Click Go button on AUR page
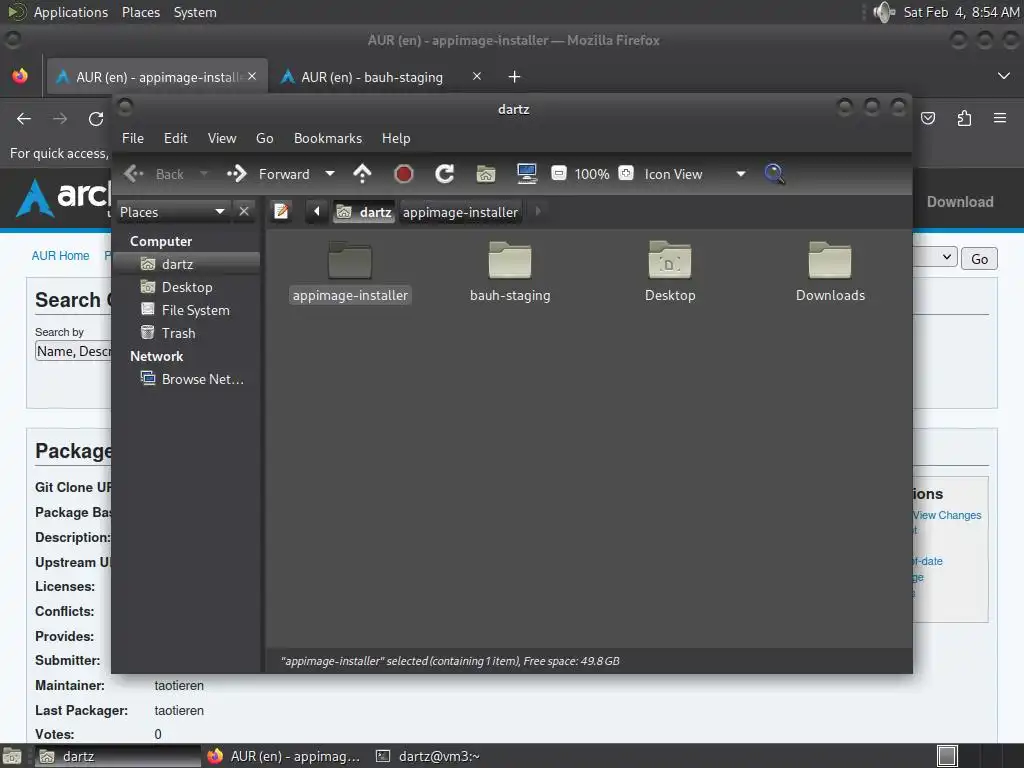 tap(979, 259)
